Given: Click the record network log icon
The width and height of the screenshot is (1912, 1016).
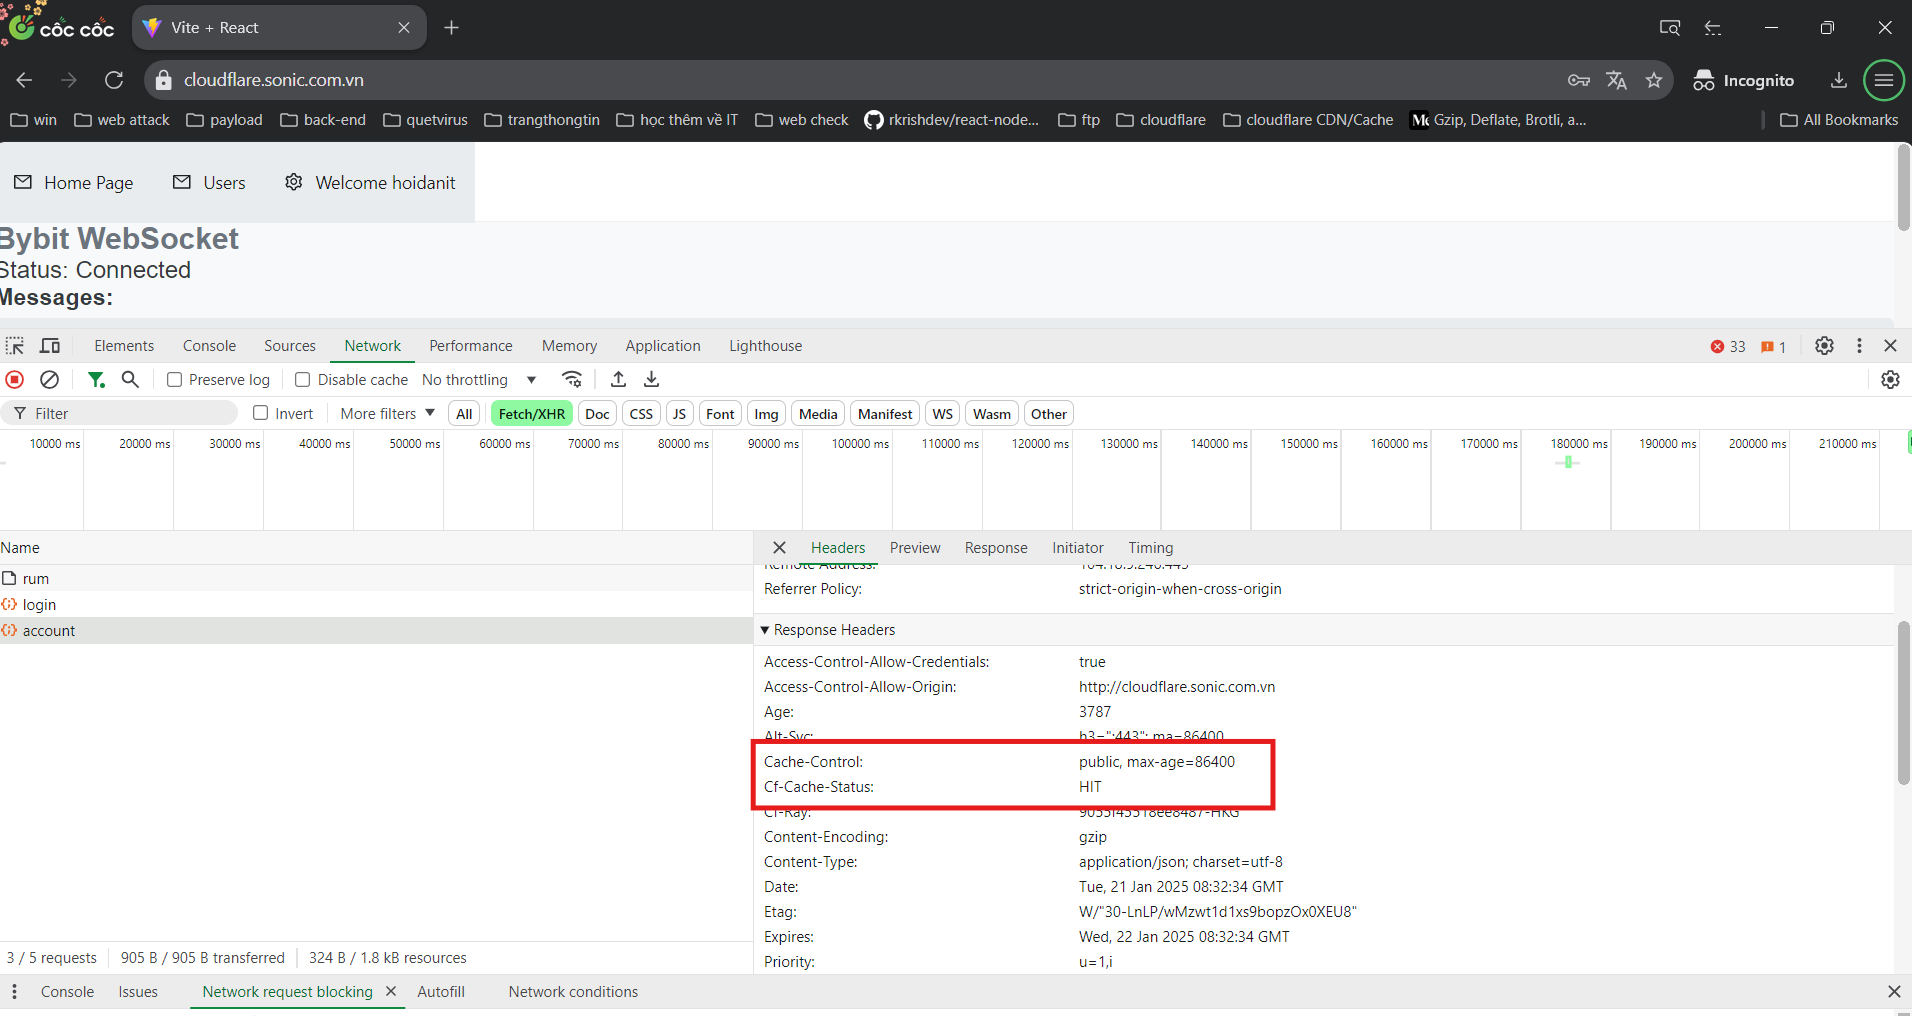Looking at the screenshot, I should [15, 380].
